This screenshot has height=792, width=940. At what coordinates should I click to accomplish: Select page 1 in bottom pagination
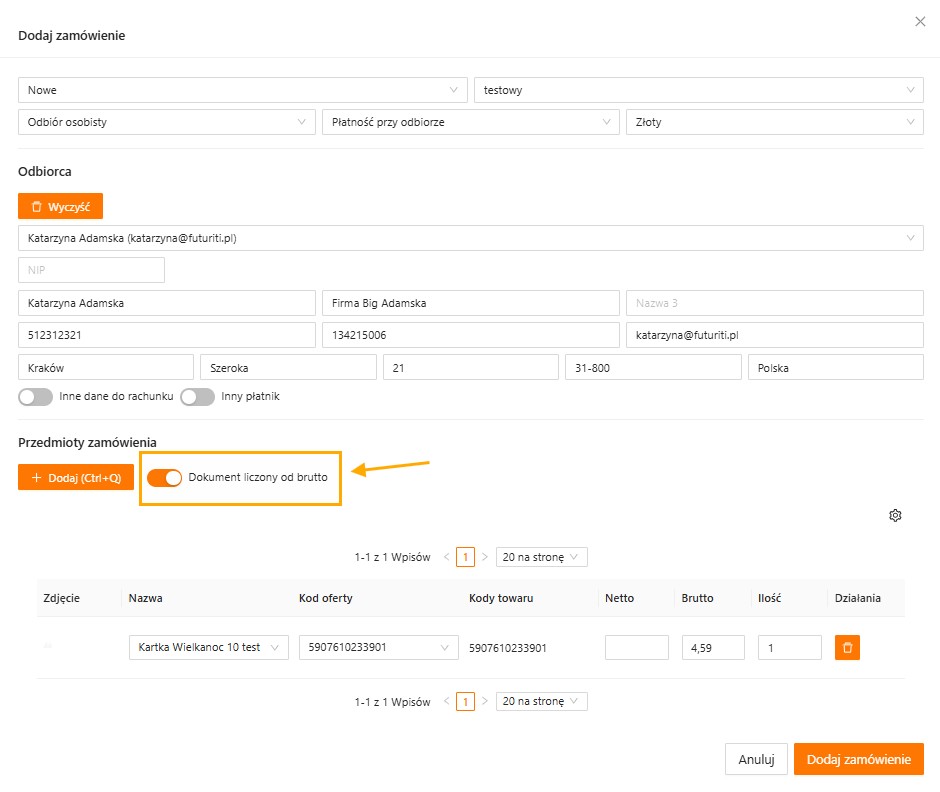[465, 702]
